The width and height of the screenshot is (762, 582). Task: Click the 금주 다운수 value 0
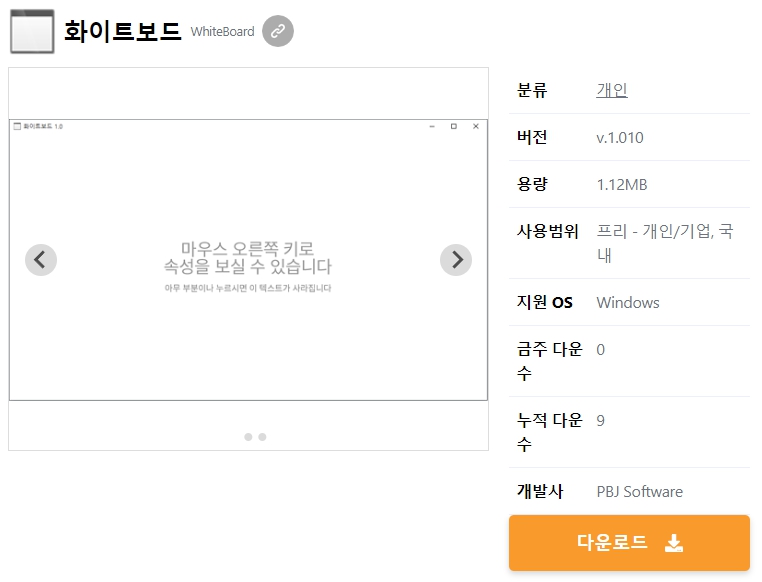(601, 350)
